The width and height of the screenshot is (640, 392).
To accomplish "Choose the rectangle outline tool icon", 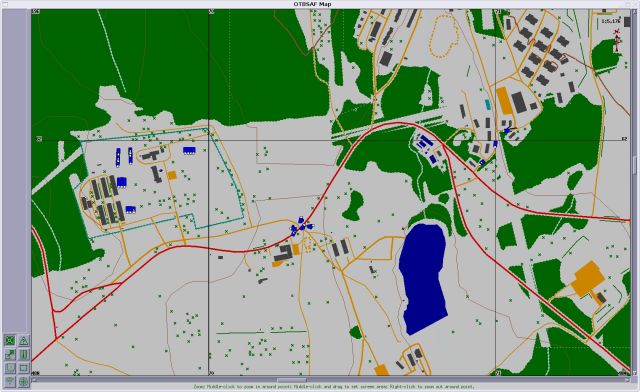I will tap(24, 368).
